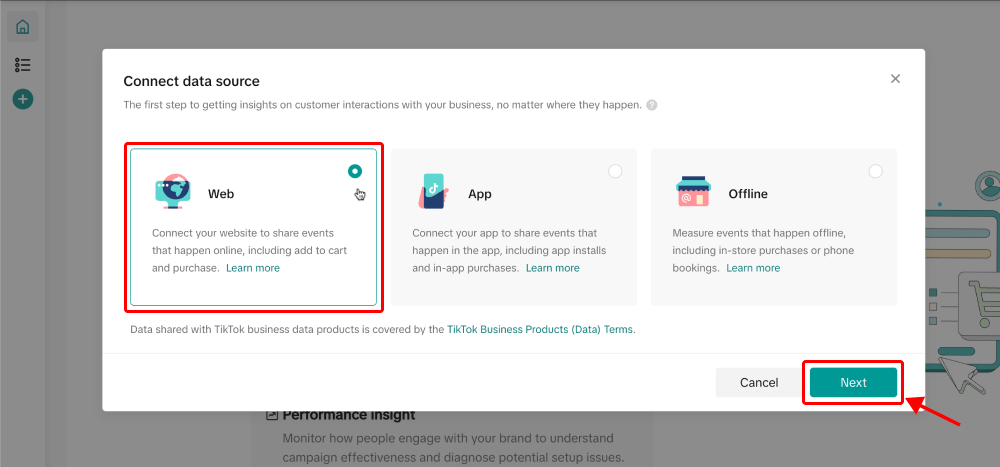Select the App radio button
Viewport: 1000px width, 467px height.
coord(615,171)
